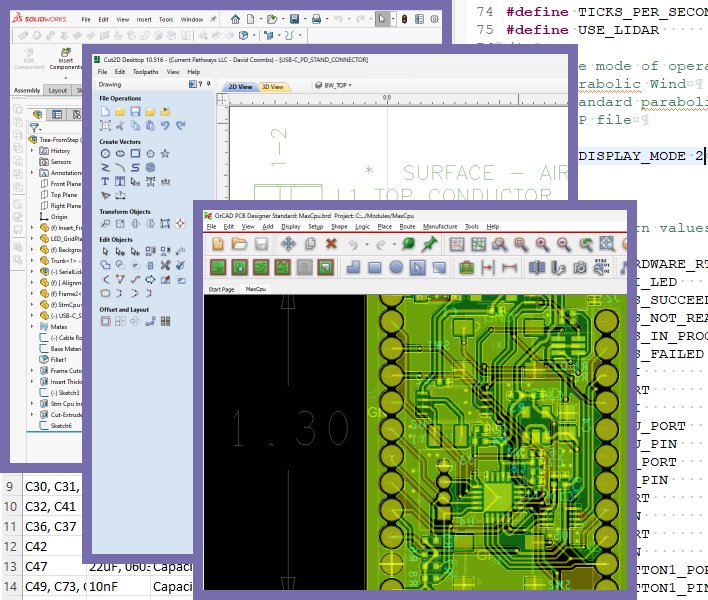Click the OrCAD camera snapshot icon
Viewport: 708px width, 600px height.
(580, 268)
